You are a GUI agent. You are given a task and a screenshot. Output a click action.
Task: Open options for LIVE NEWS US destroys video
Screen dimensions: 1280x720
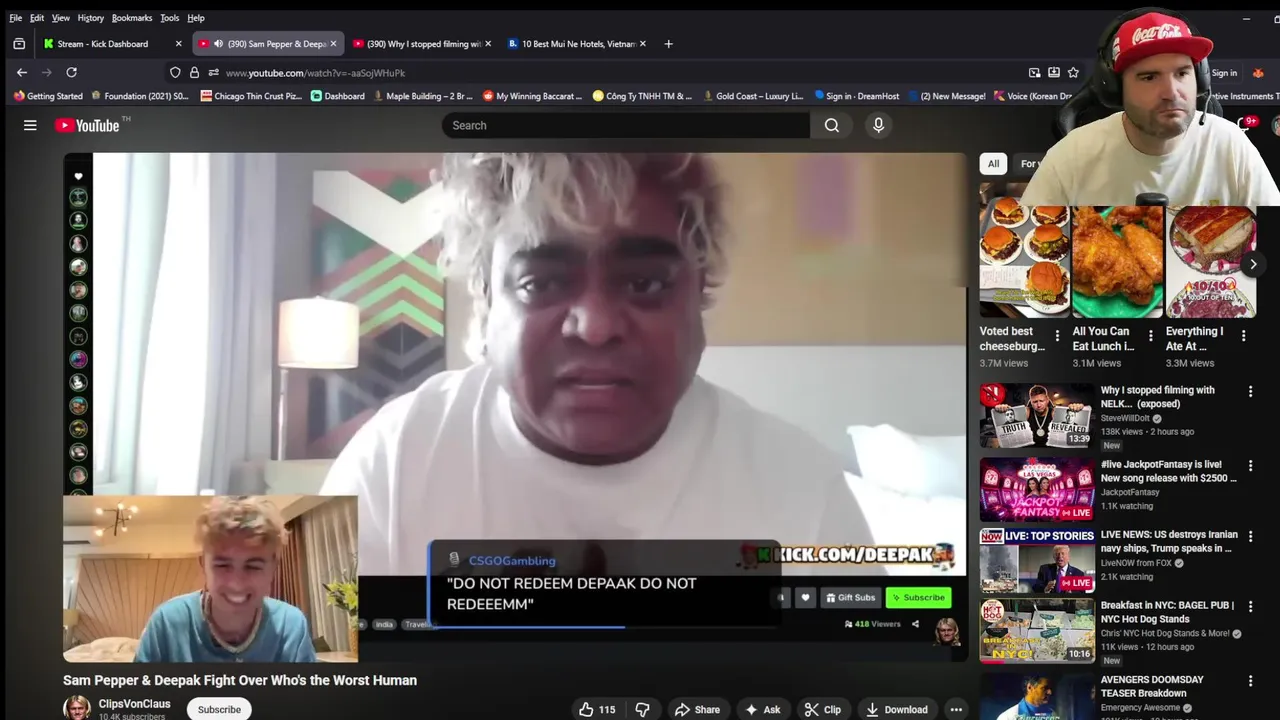[x=1250, y=536]
